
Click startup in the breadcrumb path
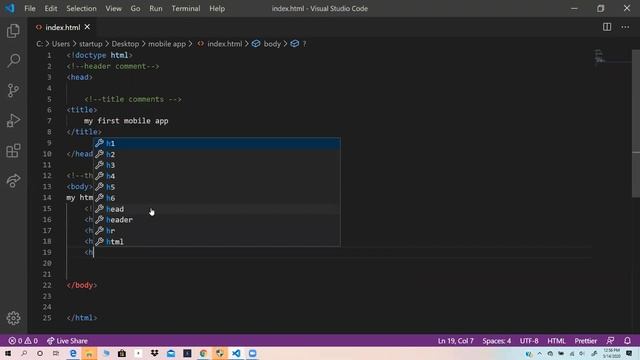91,44
